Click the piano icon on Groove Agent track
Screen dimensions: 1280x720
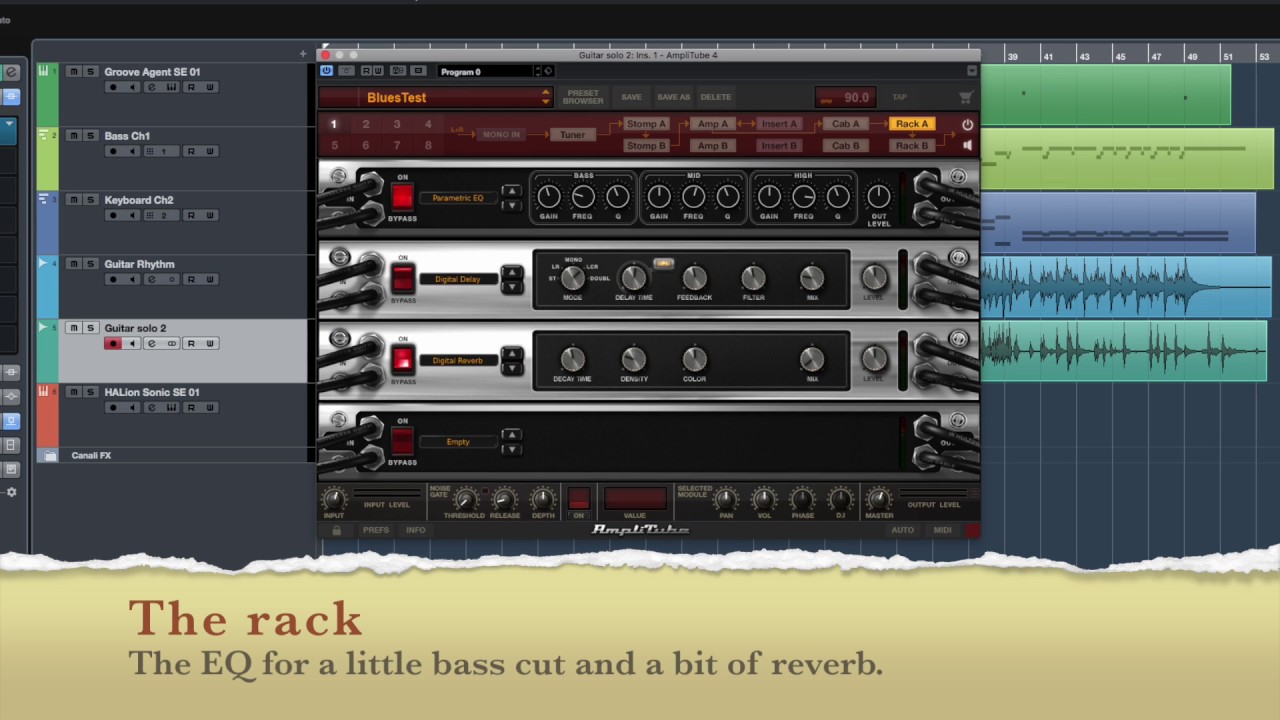coord(44,71)
